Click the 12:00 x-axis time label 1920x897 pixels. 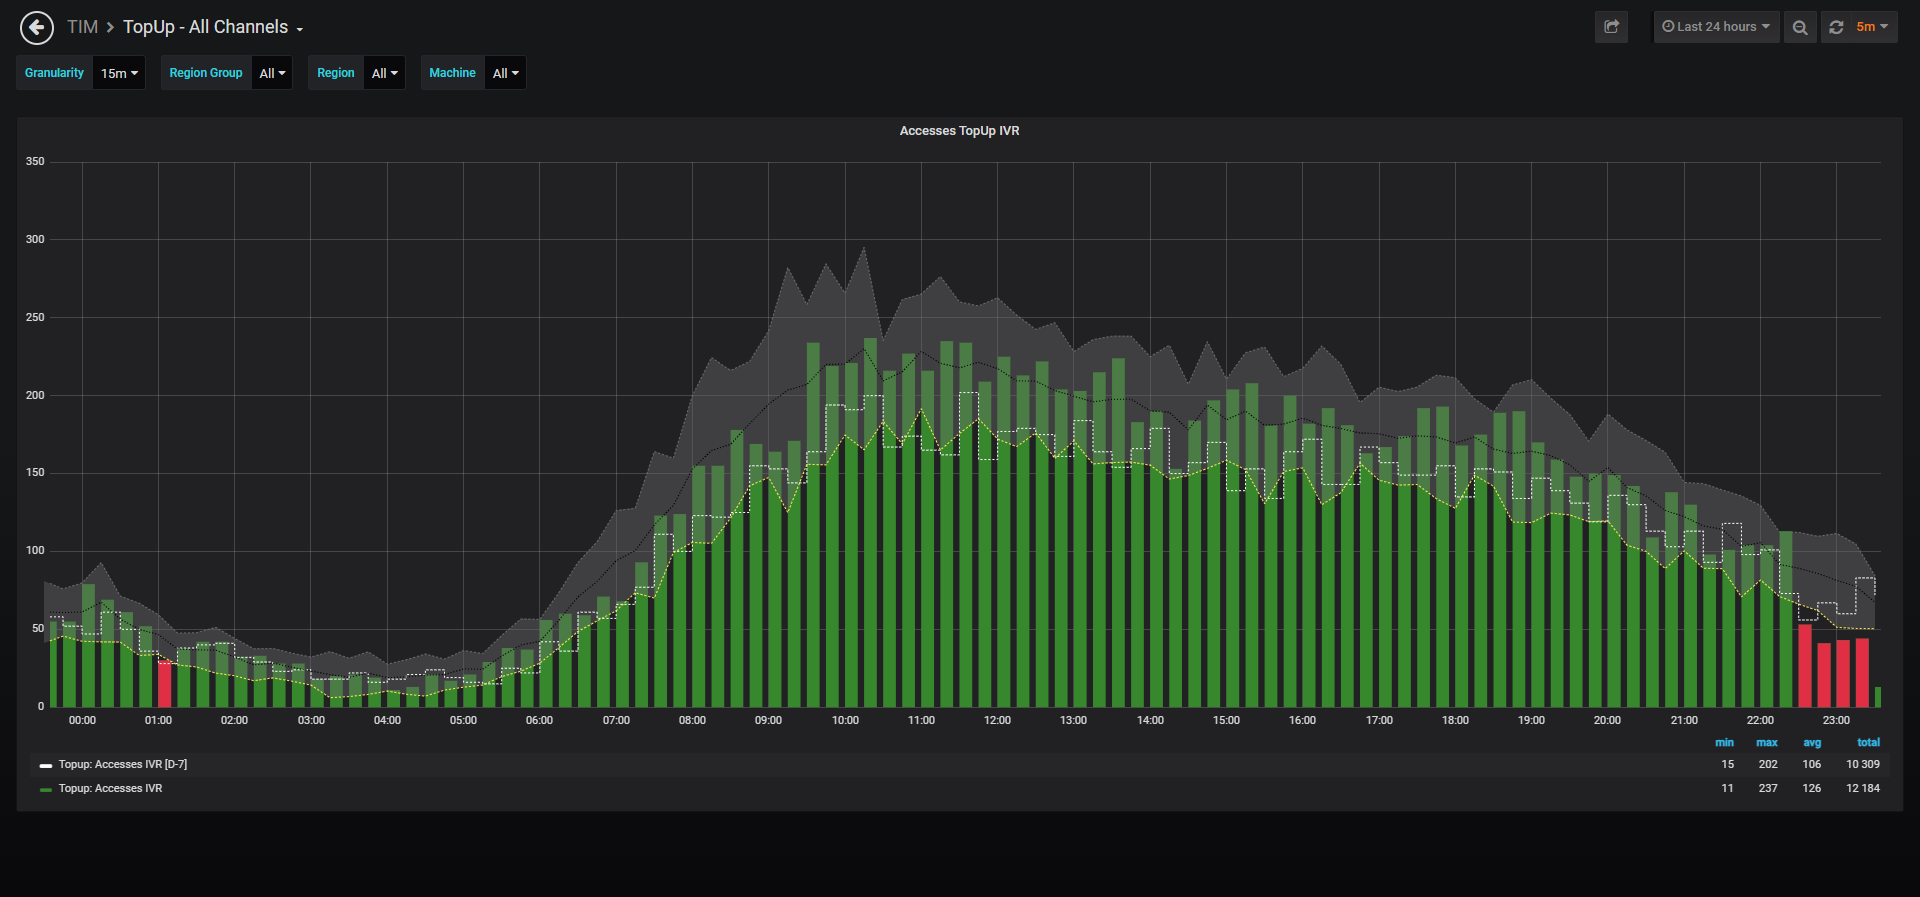pyautogui.click(x=997, y=721)
